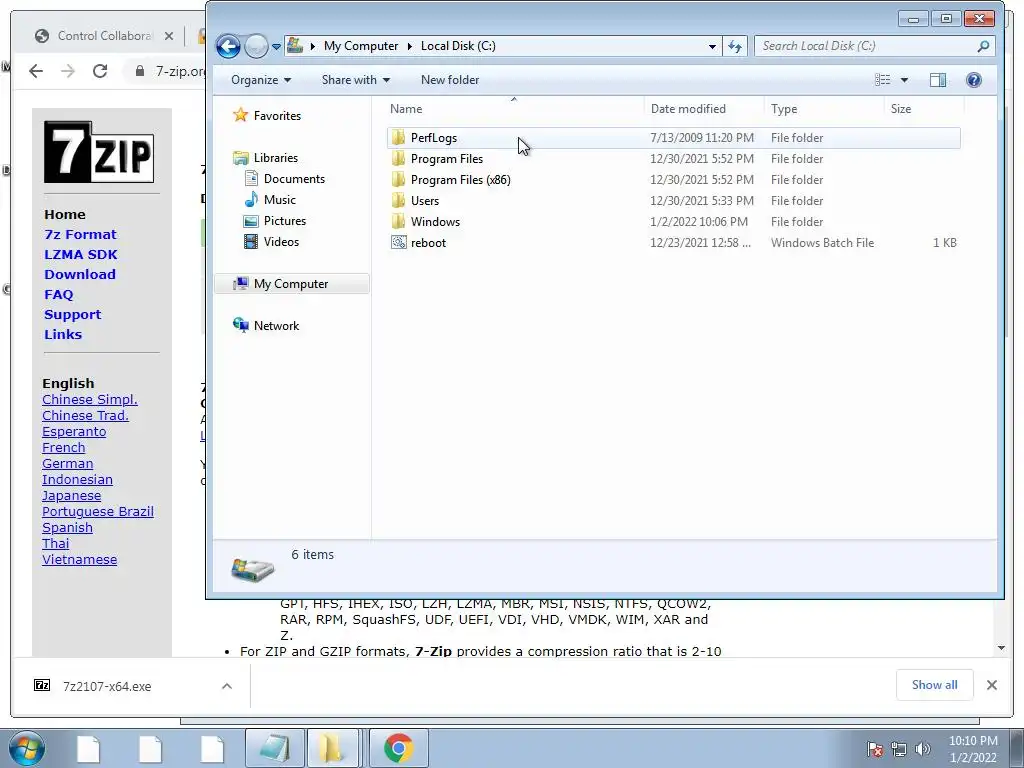Image resolution: width=1024 pixels, height=768 pixels.
Task: Open the Notepad taskbar item
Action: [x=274, y=748]
